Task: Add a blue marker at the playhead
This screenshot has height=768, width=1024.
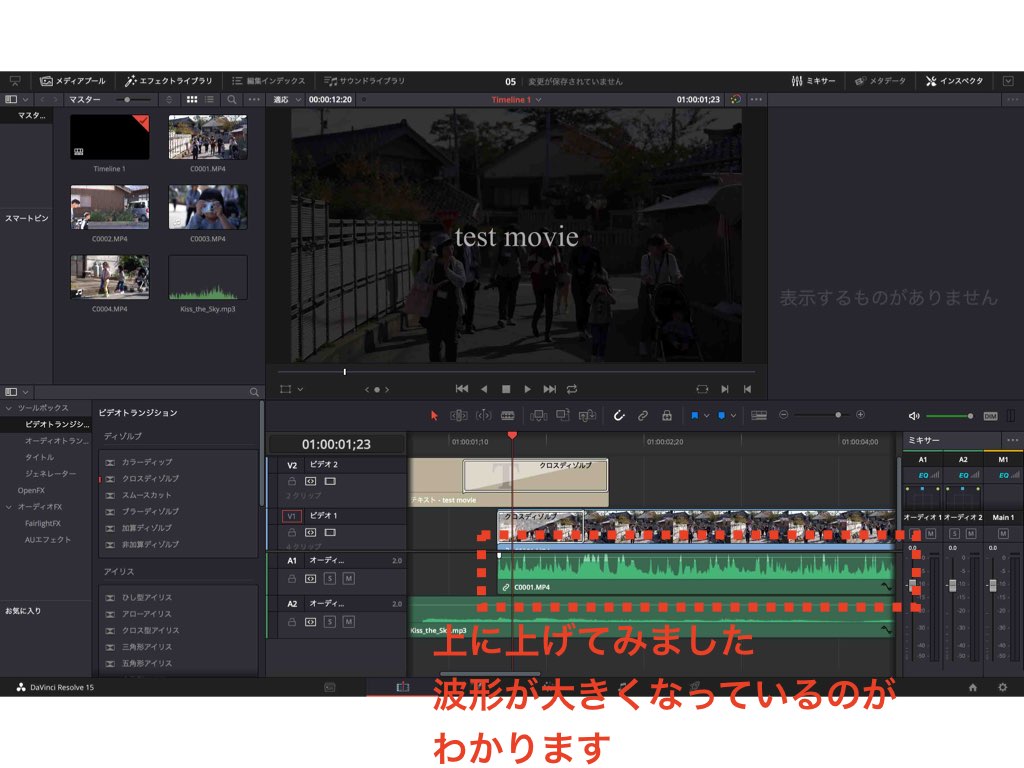Action: click(722, 415)
